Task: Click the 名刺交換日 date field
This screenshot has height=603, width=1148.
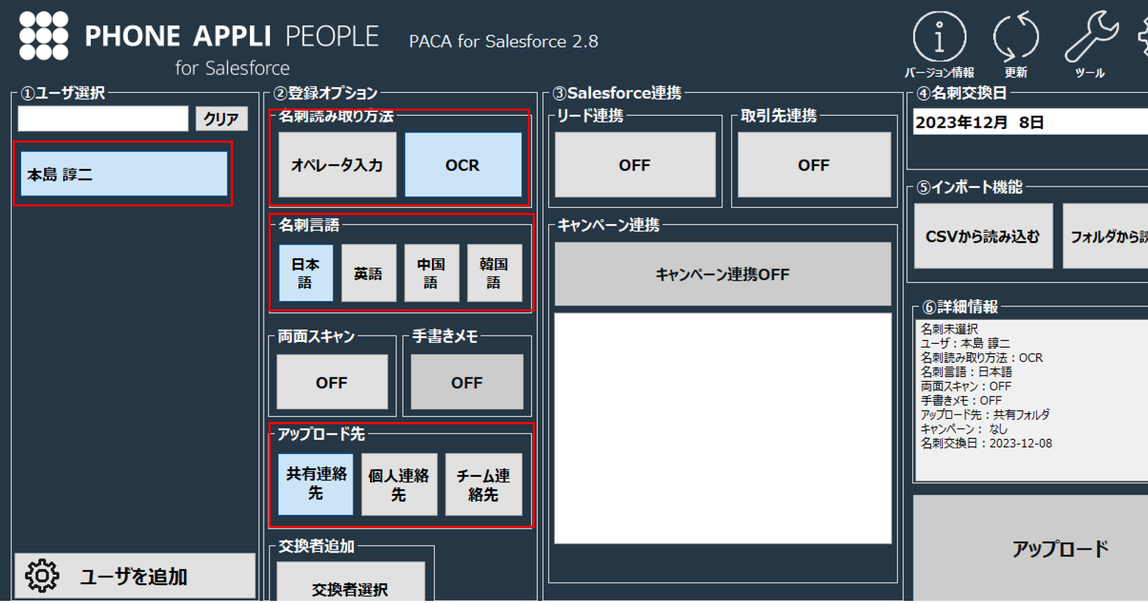Action: 1030,122
